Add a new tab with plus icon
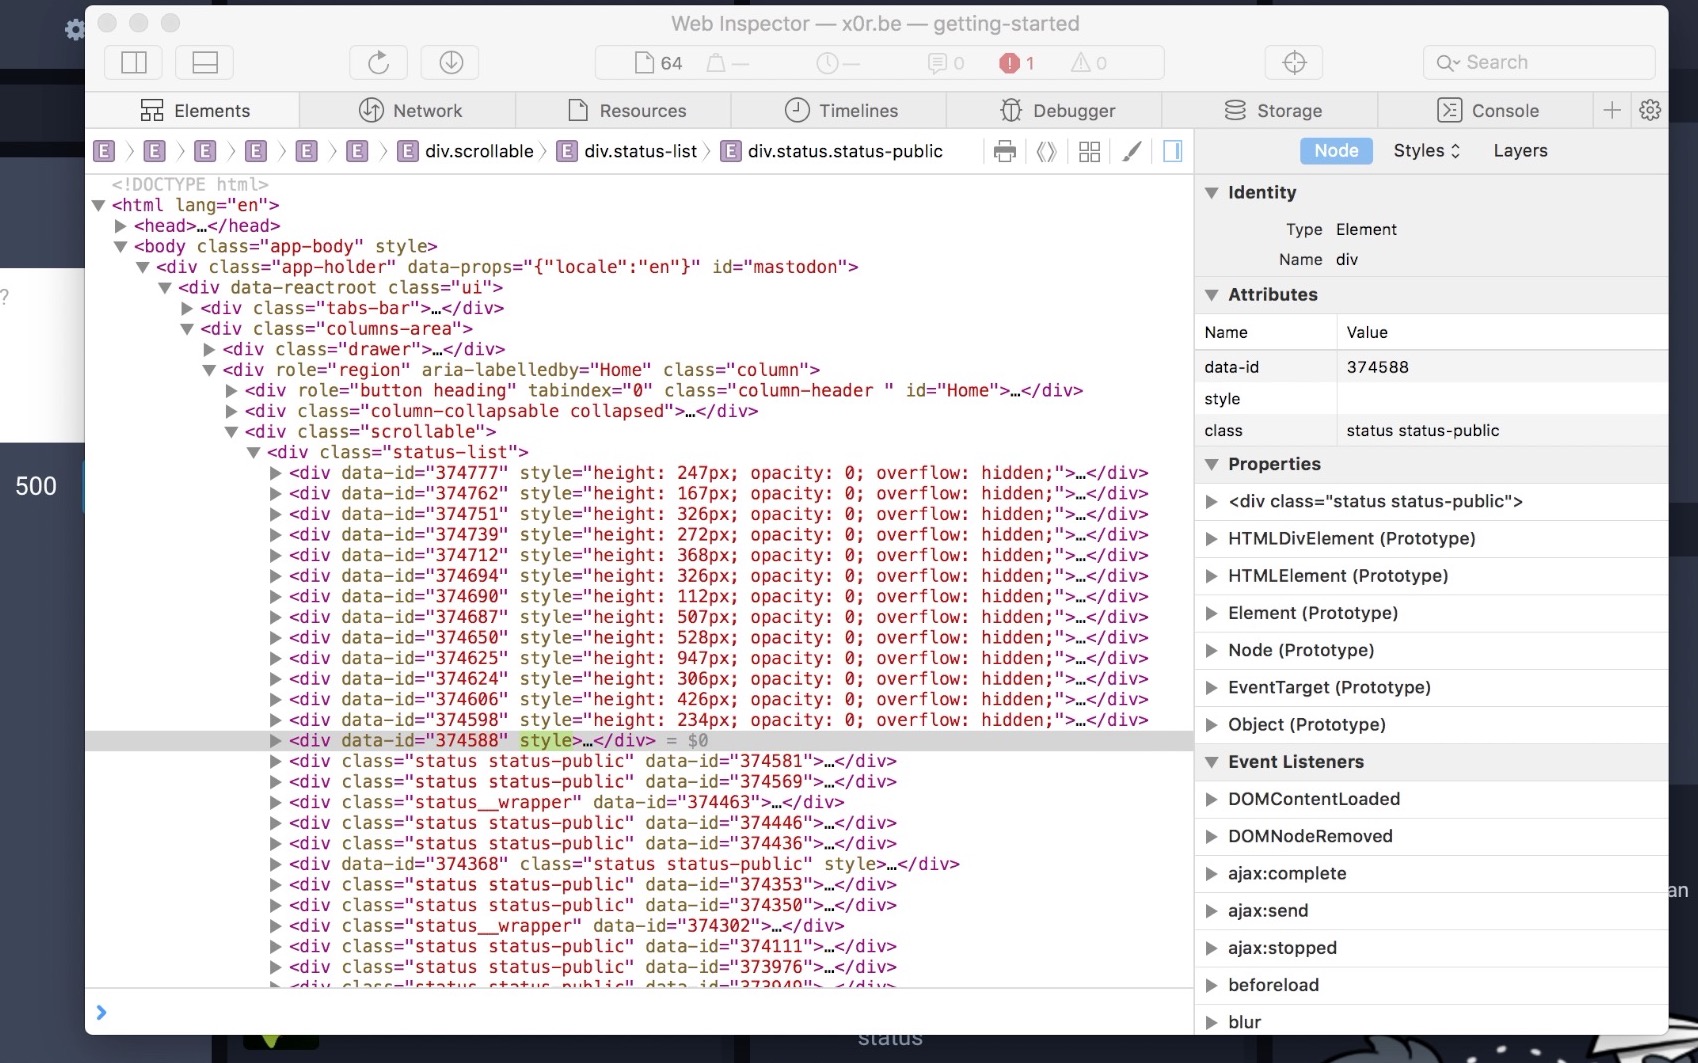This screenshot has height=1063, width=1698. point(1612,111)
